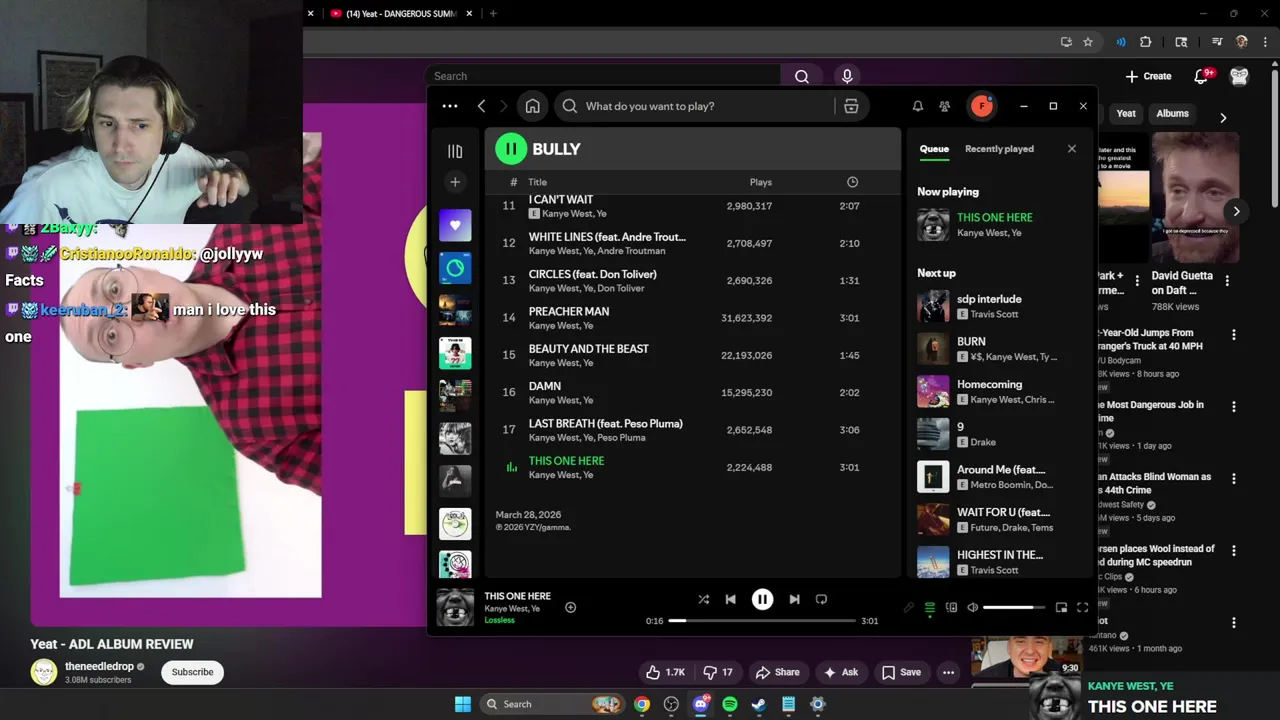This screenshot has height=720, width=1280.
Task: Enter Spotify full screen mode
Action: (x=1082, y=607)
